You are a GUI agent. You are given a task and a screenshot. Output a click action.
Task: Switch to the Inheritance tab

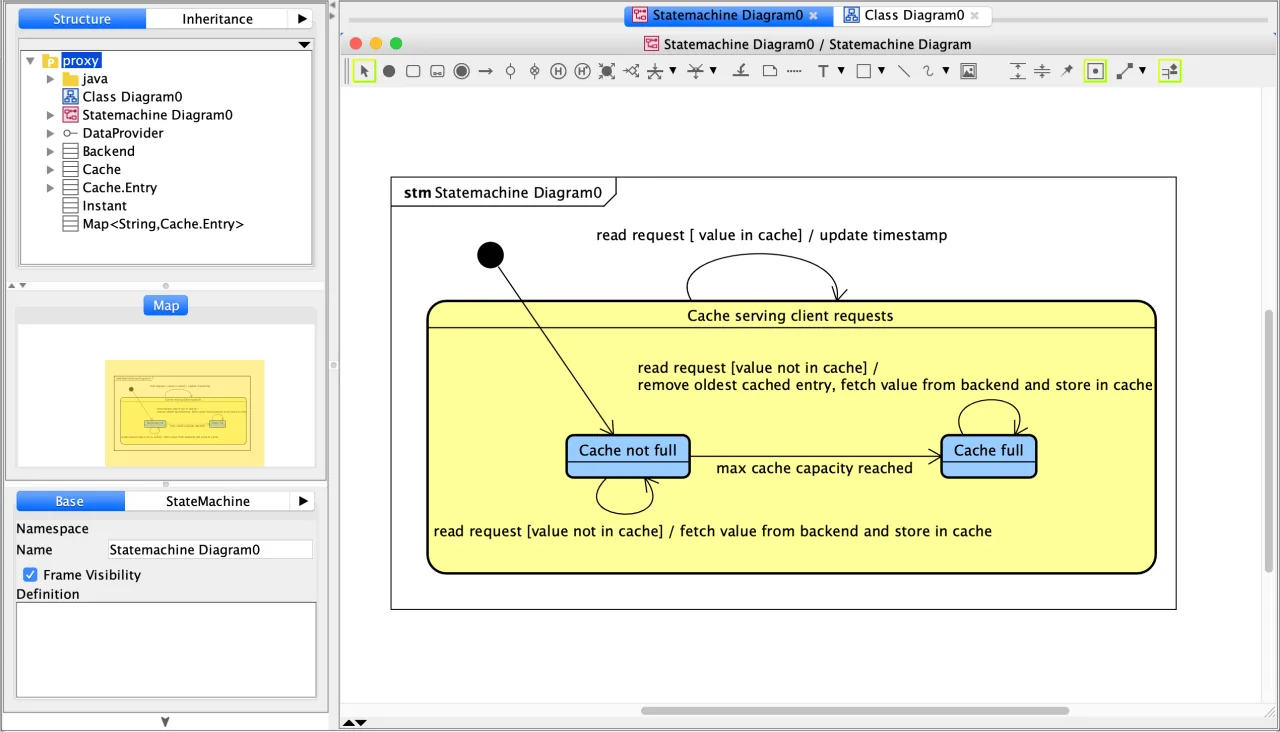[217, 19]
